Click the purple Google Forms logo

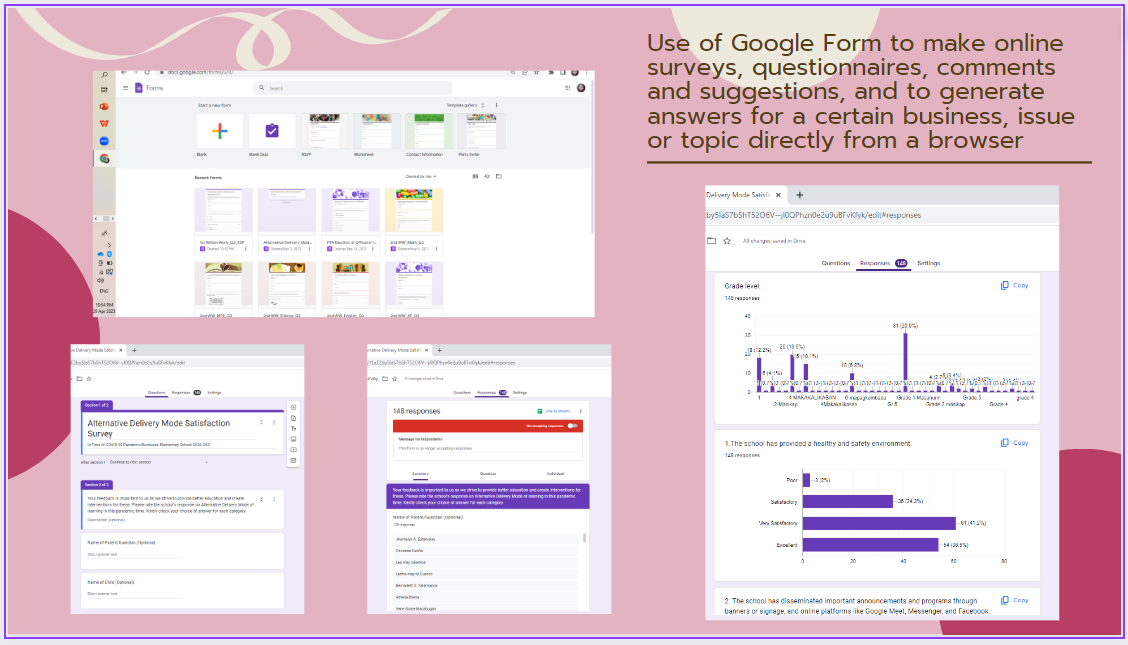tap(139, 88)
